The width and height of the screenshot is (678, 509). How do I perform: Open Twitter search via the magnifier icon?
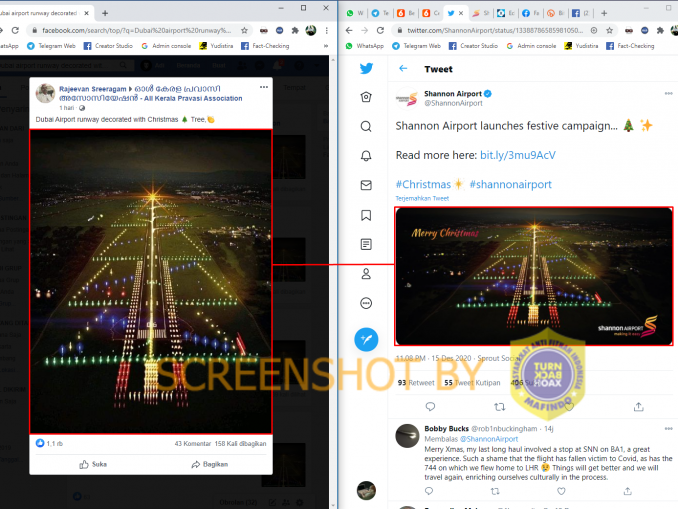tap(366, 126)
